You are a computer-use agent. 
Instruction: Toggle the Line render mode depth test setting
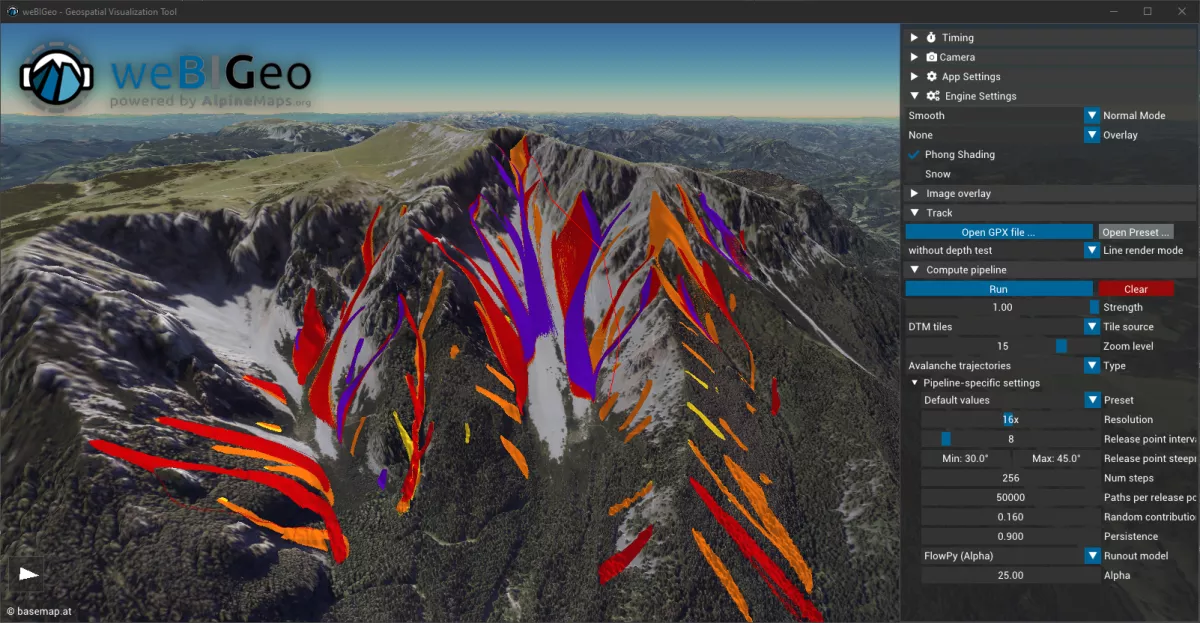pyautogui.click(x=1092, y=250)
